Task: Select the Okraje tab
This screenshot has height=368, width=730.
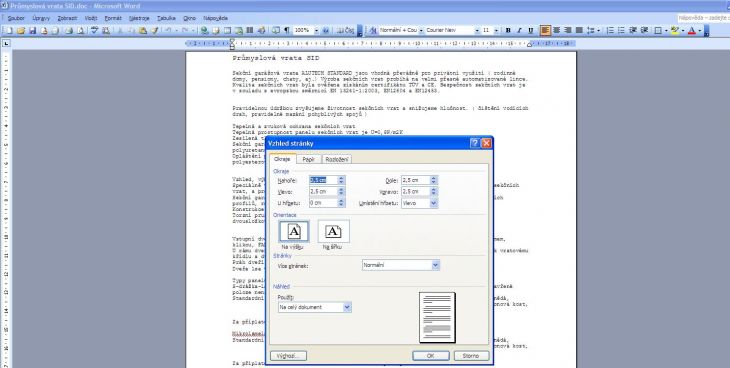Action: (x=282, y=159)
